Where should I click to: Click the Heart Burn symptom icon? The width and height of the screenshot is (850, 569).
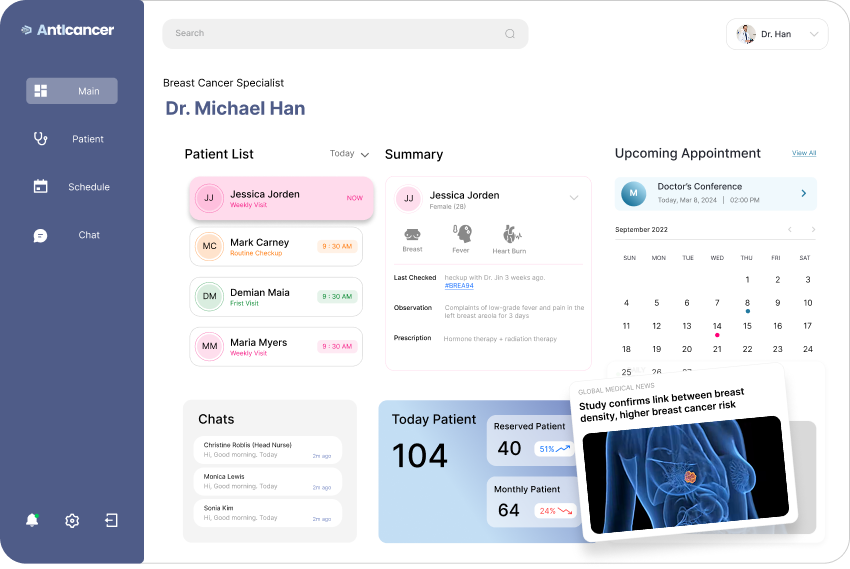pos(511,234)
